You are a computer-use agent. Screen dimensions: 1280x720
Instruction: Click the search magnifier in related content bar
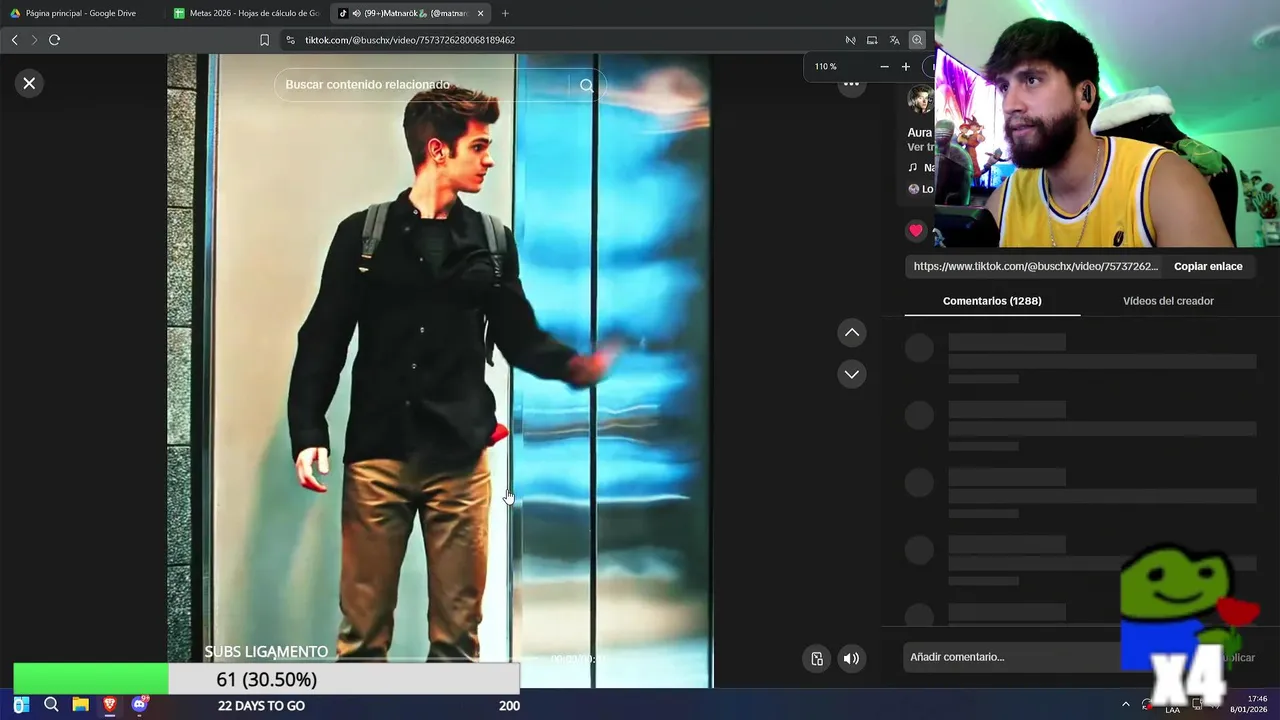coord(587,85)
